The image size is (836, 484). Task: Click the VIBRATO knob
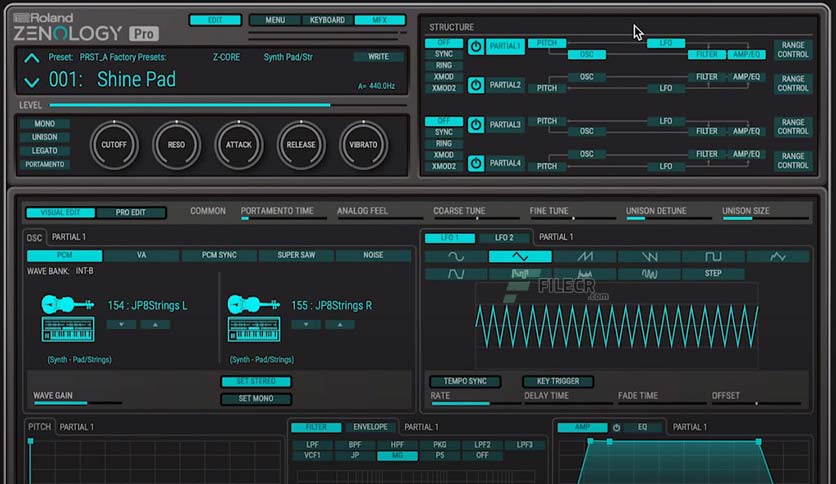(x=364, y=145)
